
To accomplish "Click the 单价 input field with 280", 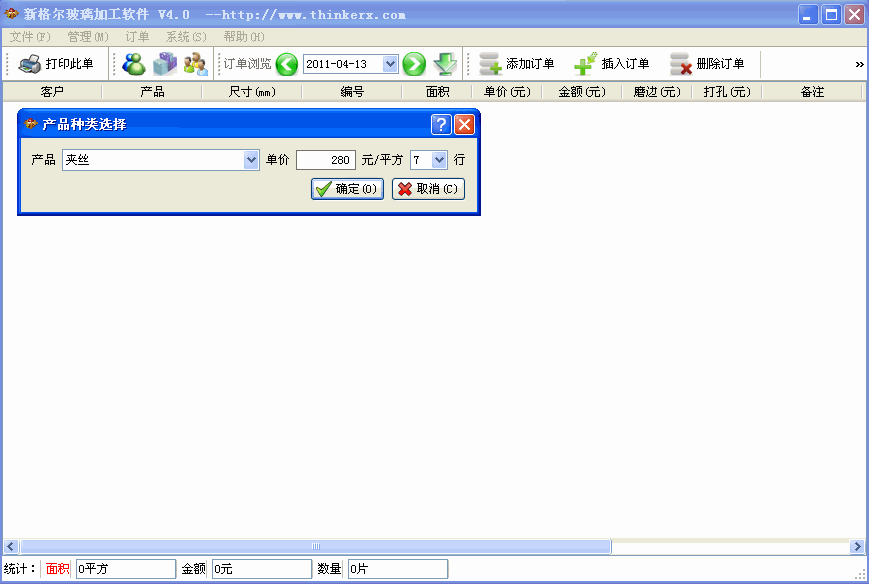I will pyautogui.click(x=326, y=160).
